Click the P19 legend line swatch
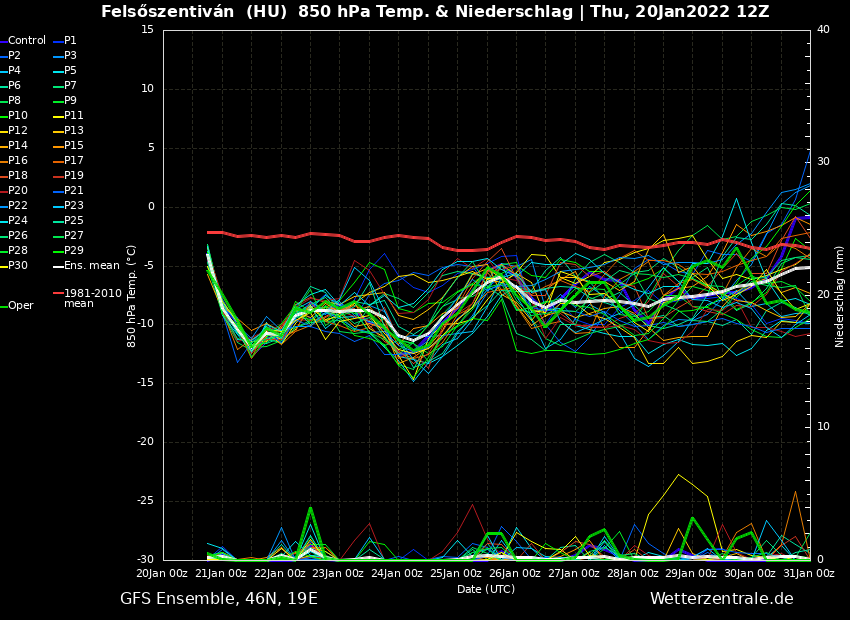Viewport: 850px width, 620px height. (58, 176)
